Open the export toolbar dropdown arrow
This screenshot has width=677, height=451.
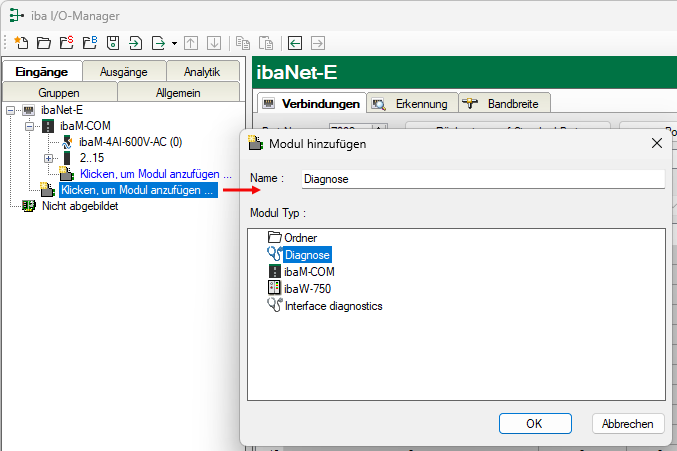coord(174,44)
